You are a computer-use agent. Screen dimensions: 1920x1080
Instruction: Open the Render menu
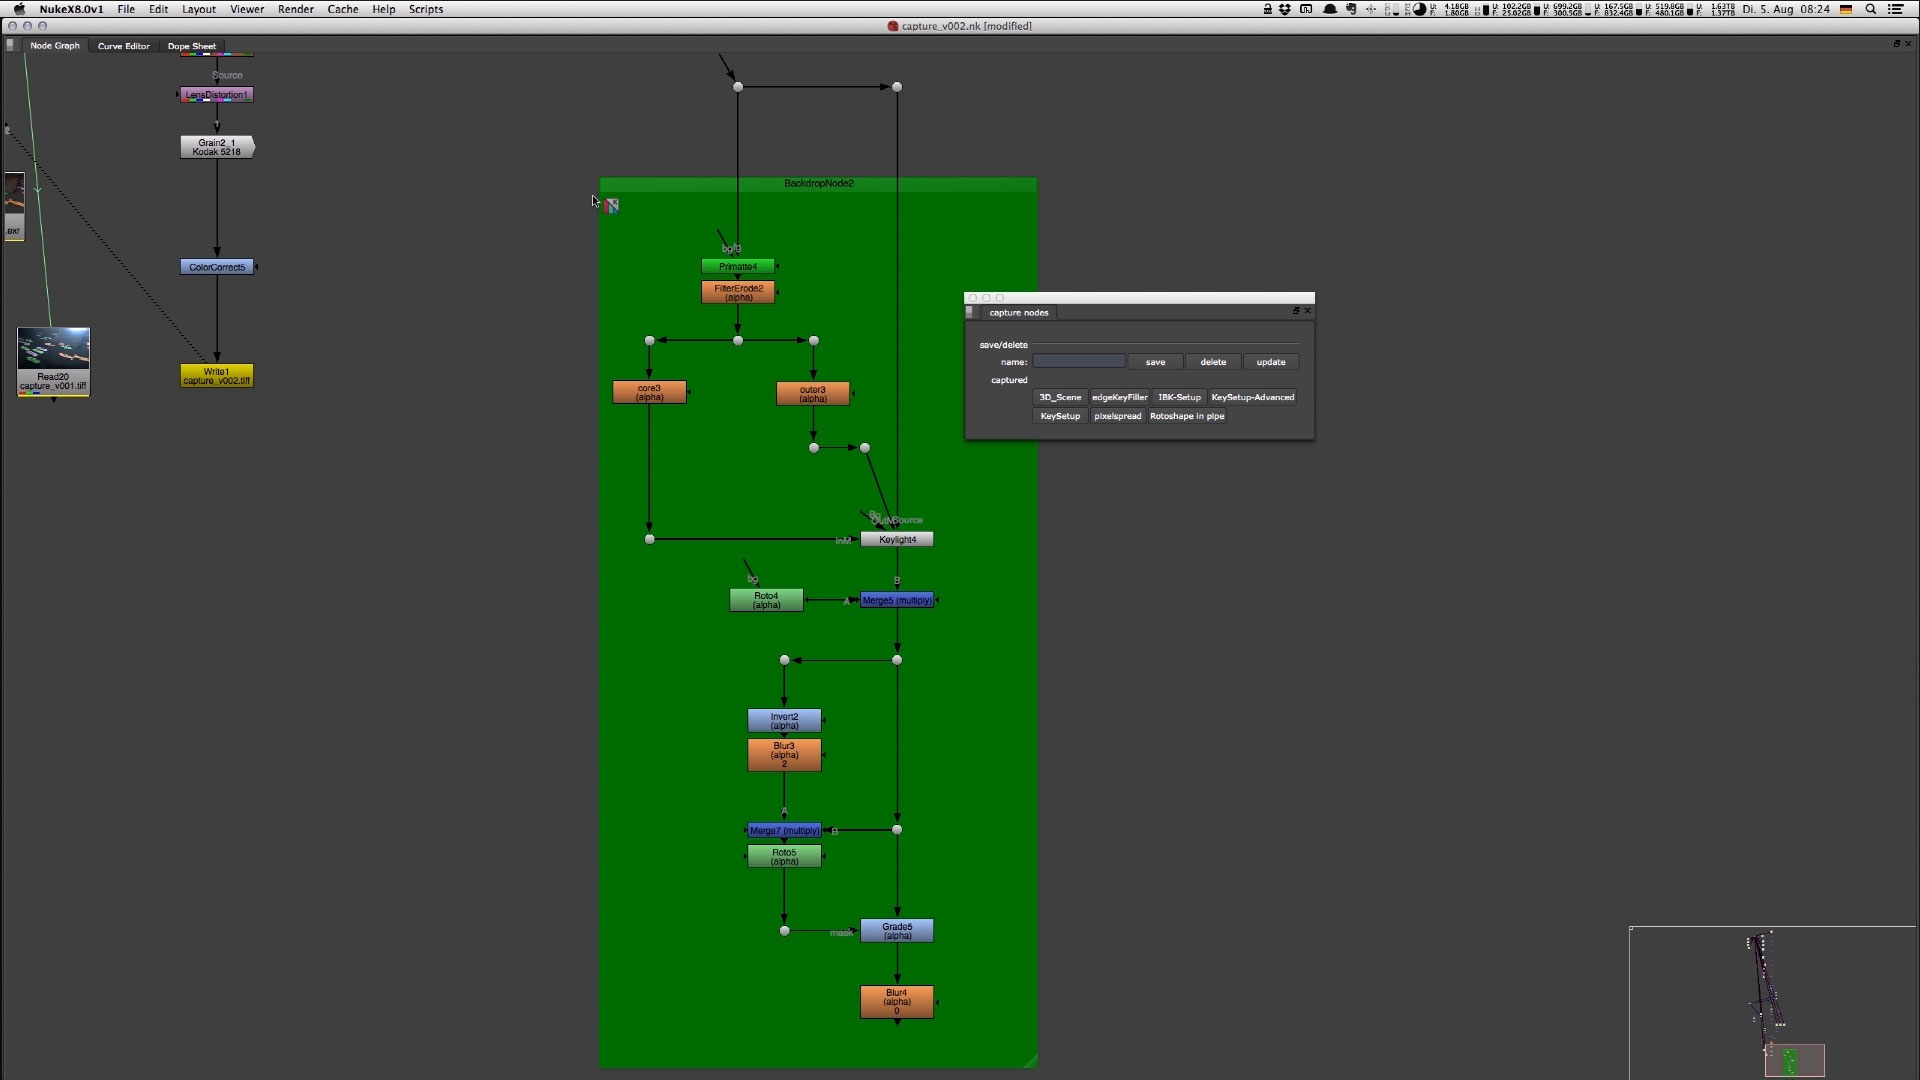tap(295, 9)
